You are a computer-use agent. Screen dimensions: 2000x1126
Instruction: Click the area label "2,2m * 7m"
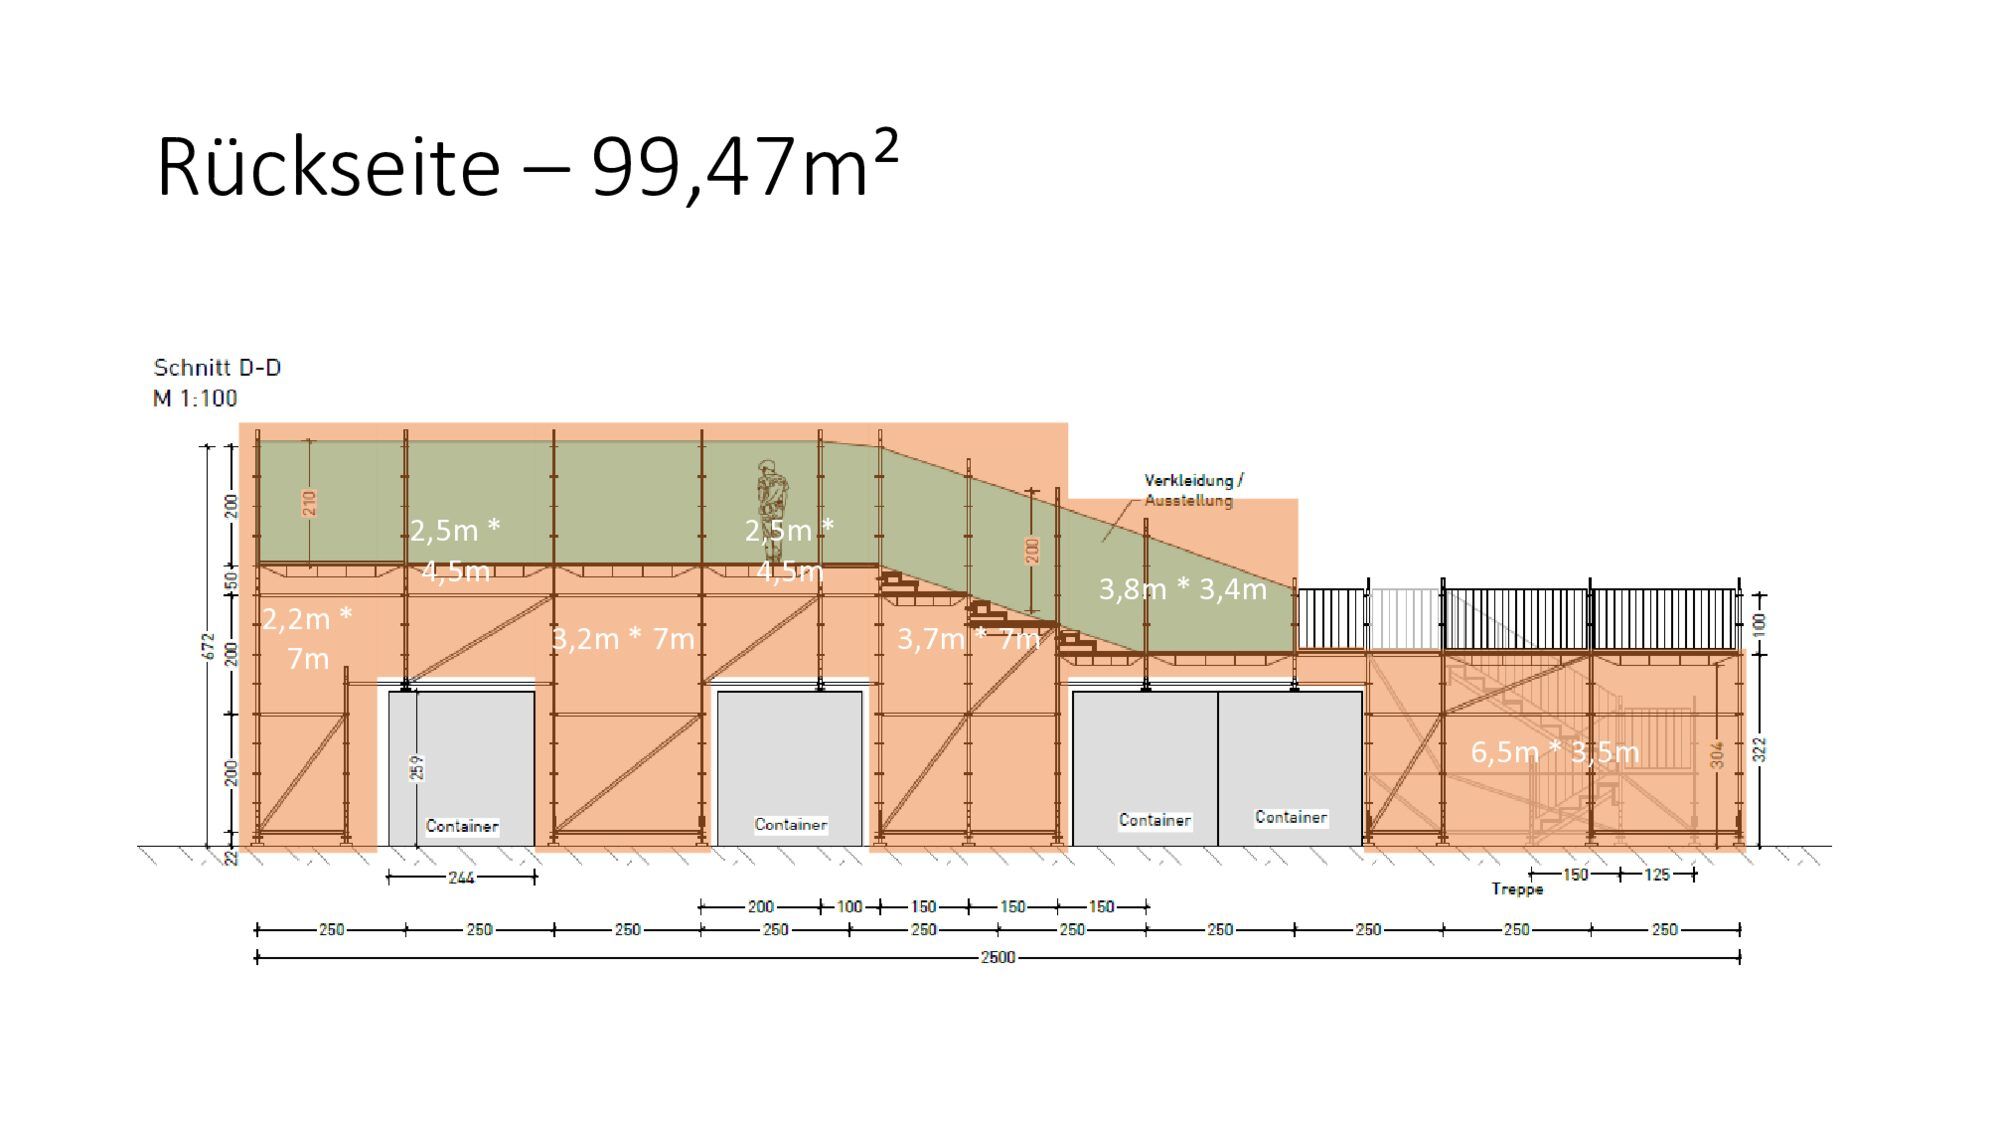click(x=308, y=638)
